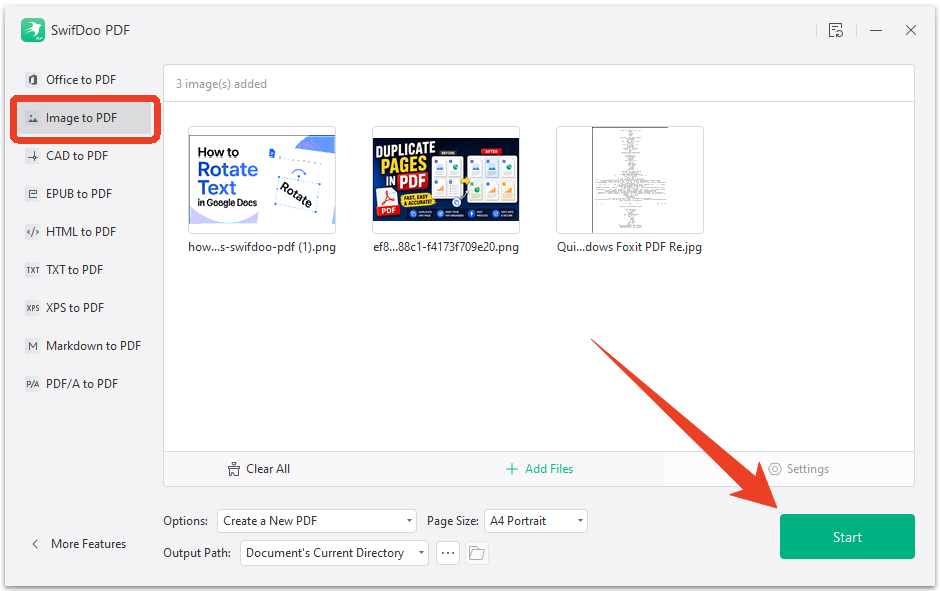940x591 pixels.
Task: Click the gear icon beside Settings
Action: tap(775, 469)
